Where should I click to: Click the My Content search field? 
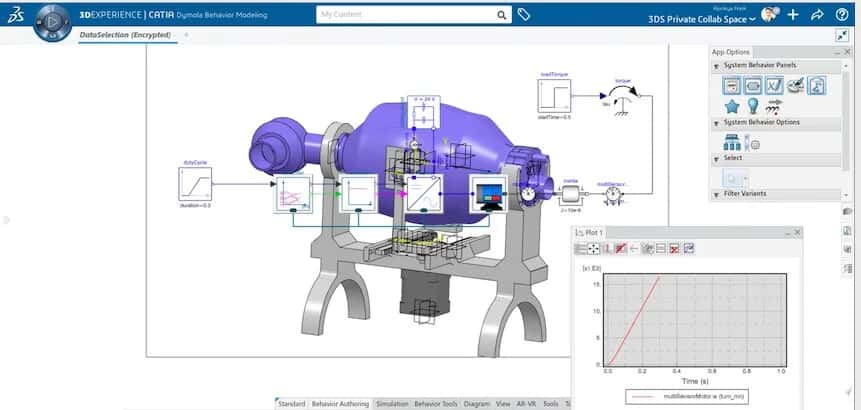click(406, 15)
